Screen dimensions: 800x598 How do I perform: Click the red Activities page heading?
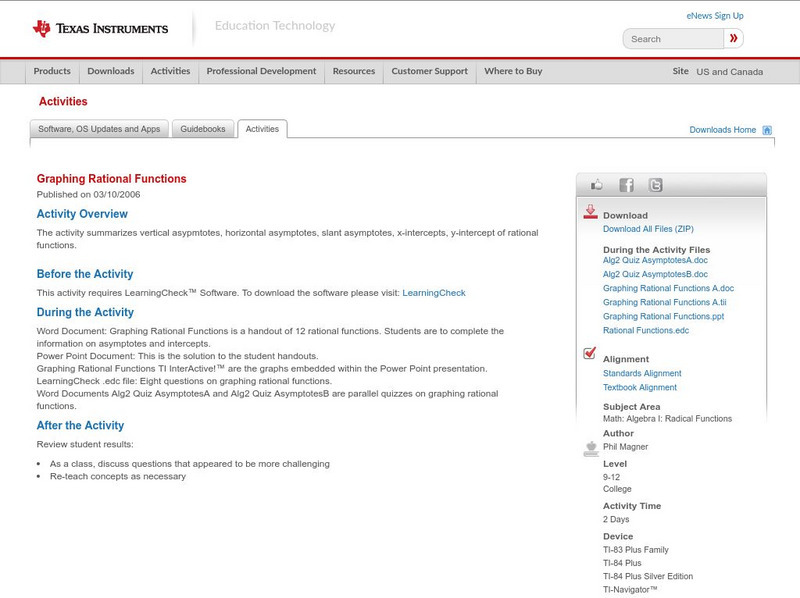tap(63, 102)
